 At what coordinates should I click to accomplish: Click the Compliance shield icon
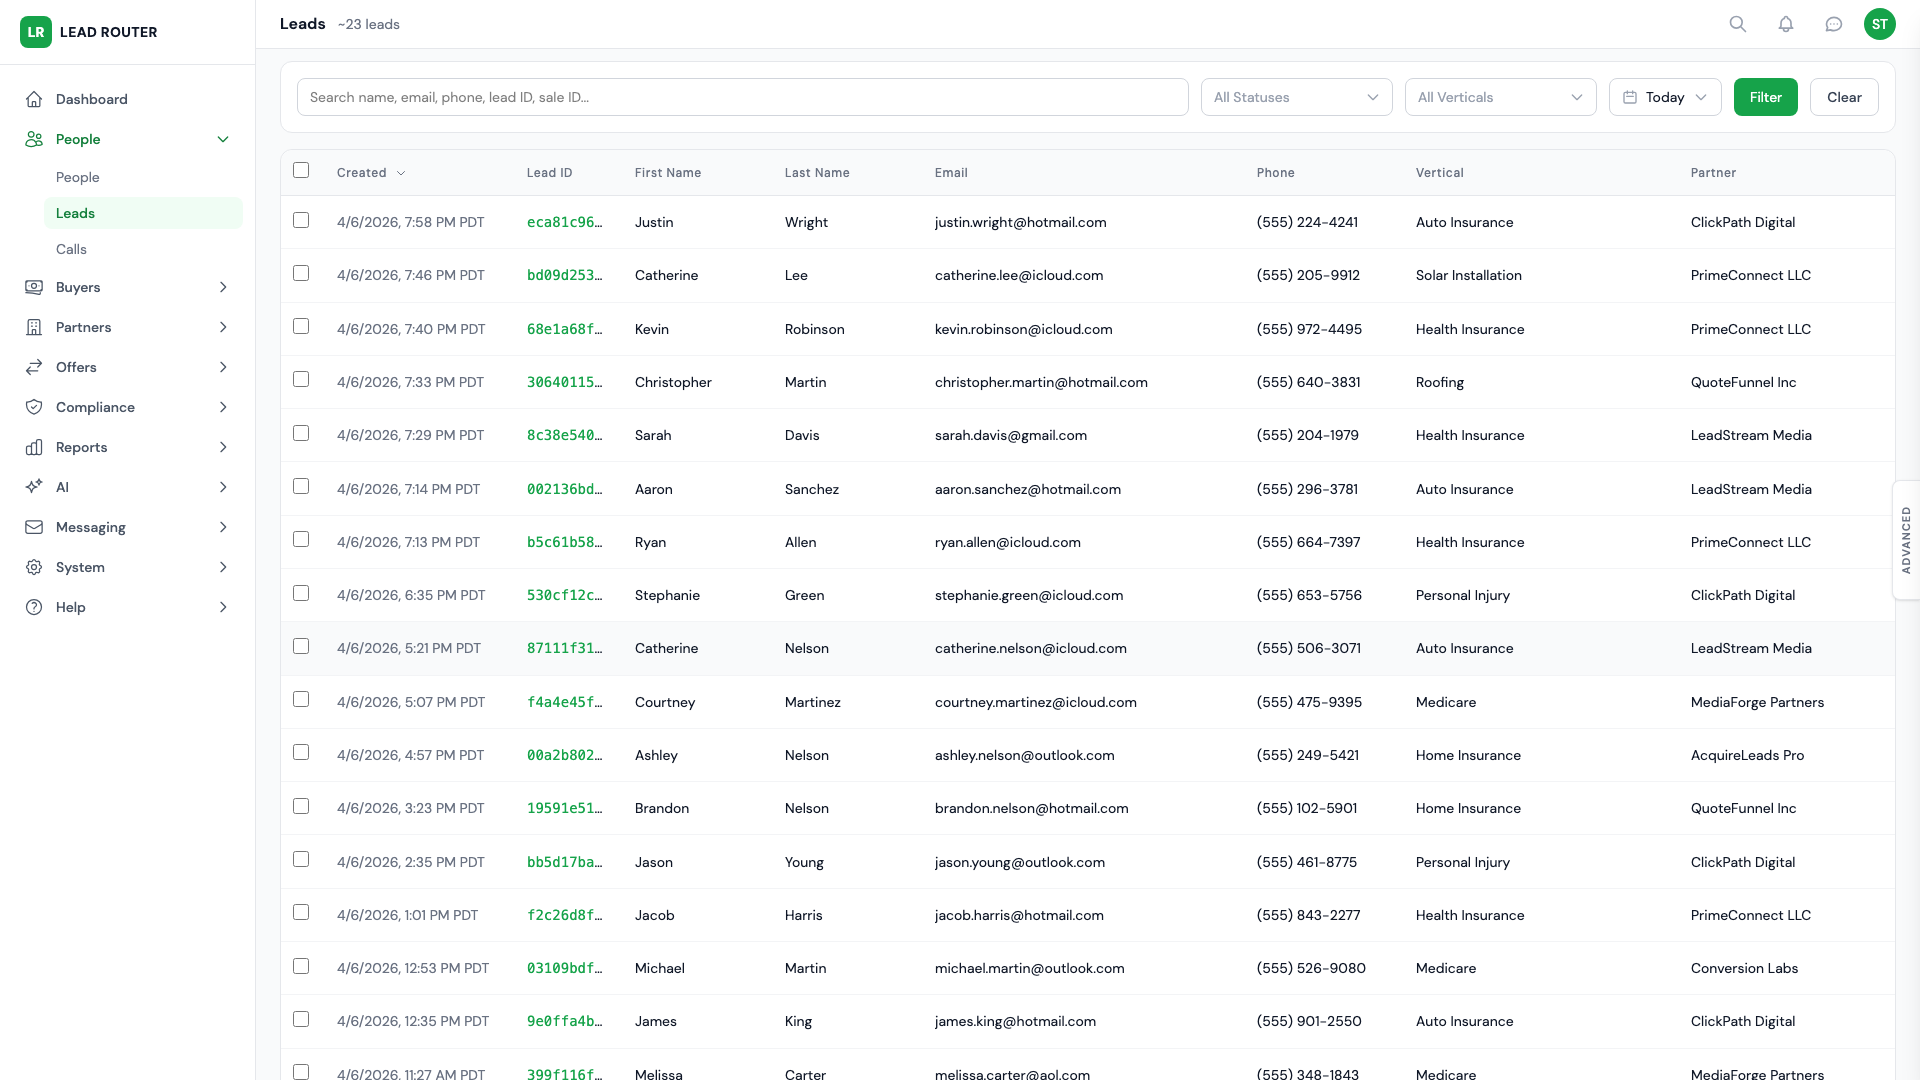[x=34, y=407]
